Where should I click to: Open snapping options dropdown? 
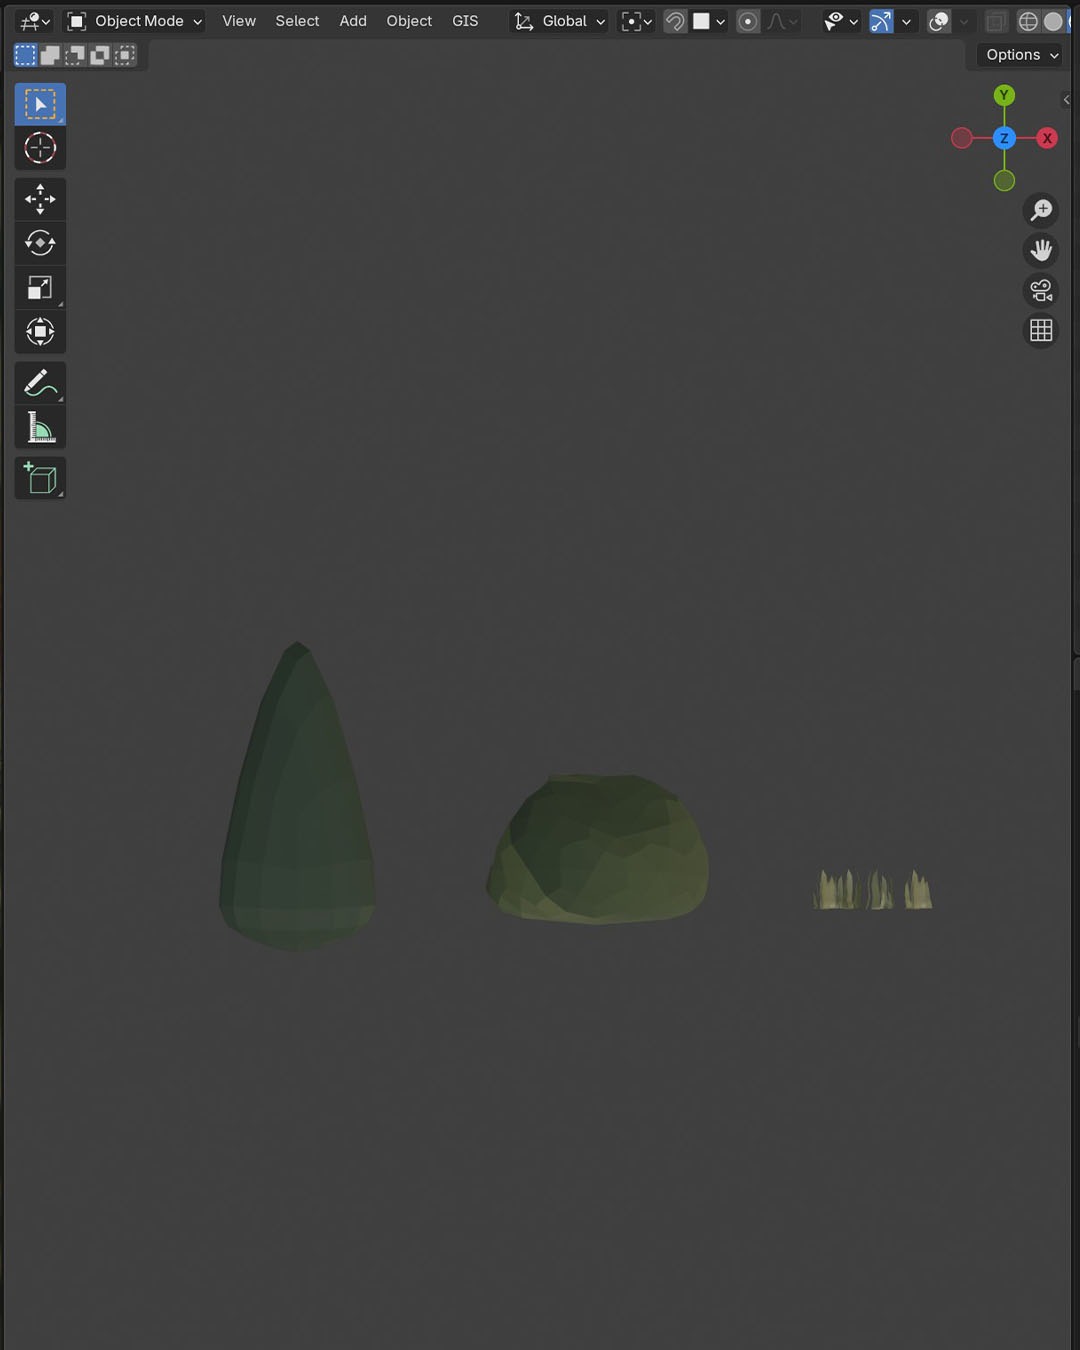point(709,21)
